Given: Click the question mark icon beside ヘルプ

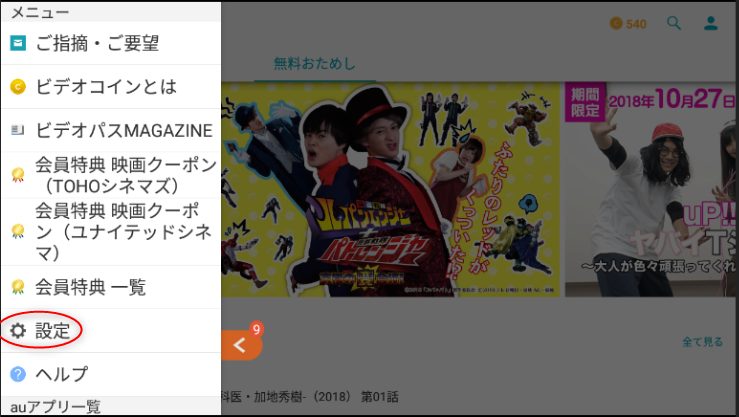Looking at the screenshot, I should [x=18, y=375].
